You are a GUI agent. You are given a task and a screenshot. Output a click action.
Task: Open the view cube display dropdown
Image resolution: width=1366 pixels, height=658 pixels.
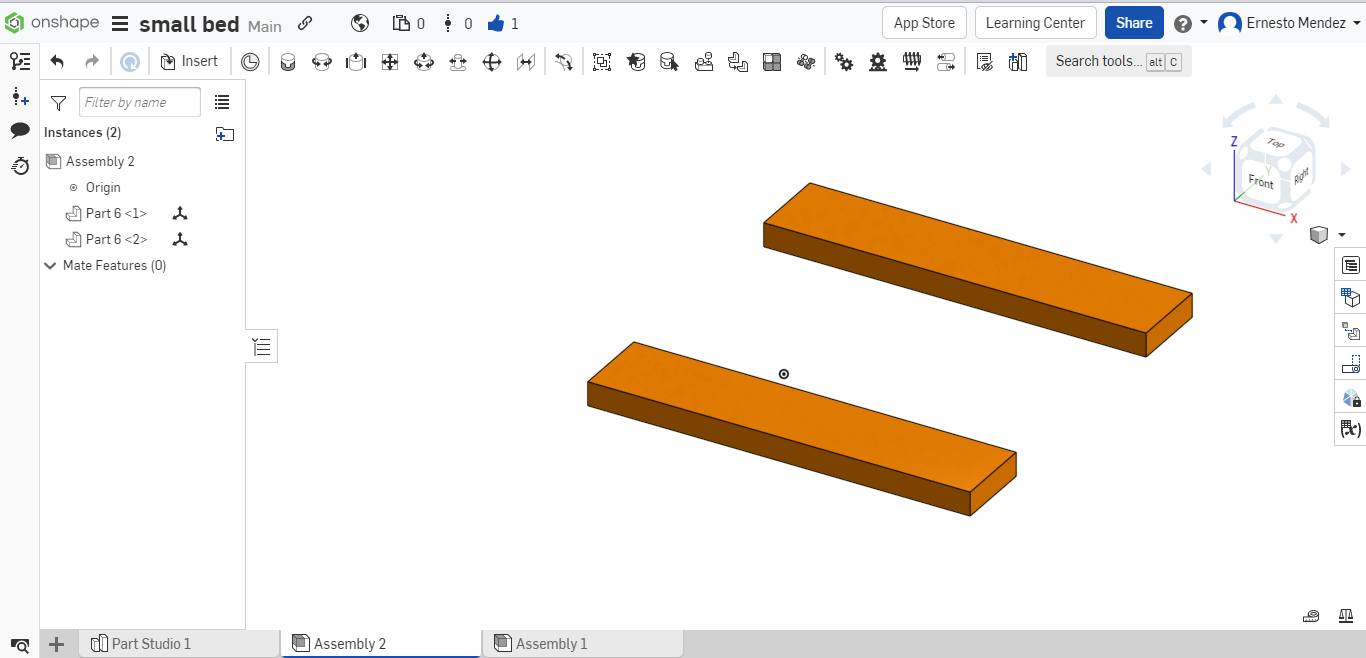1340,235
